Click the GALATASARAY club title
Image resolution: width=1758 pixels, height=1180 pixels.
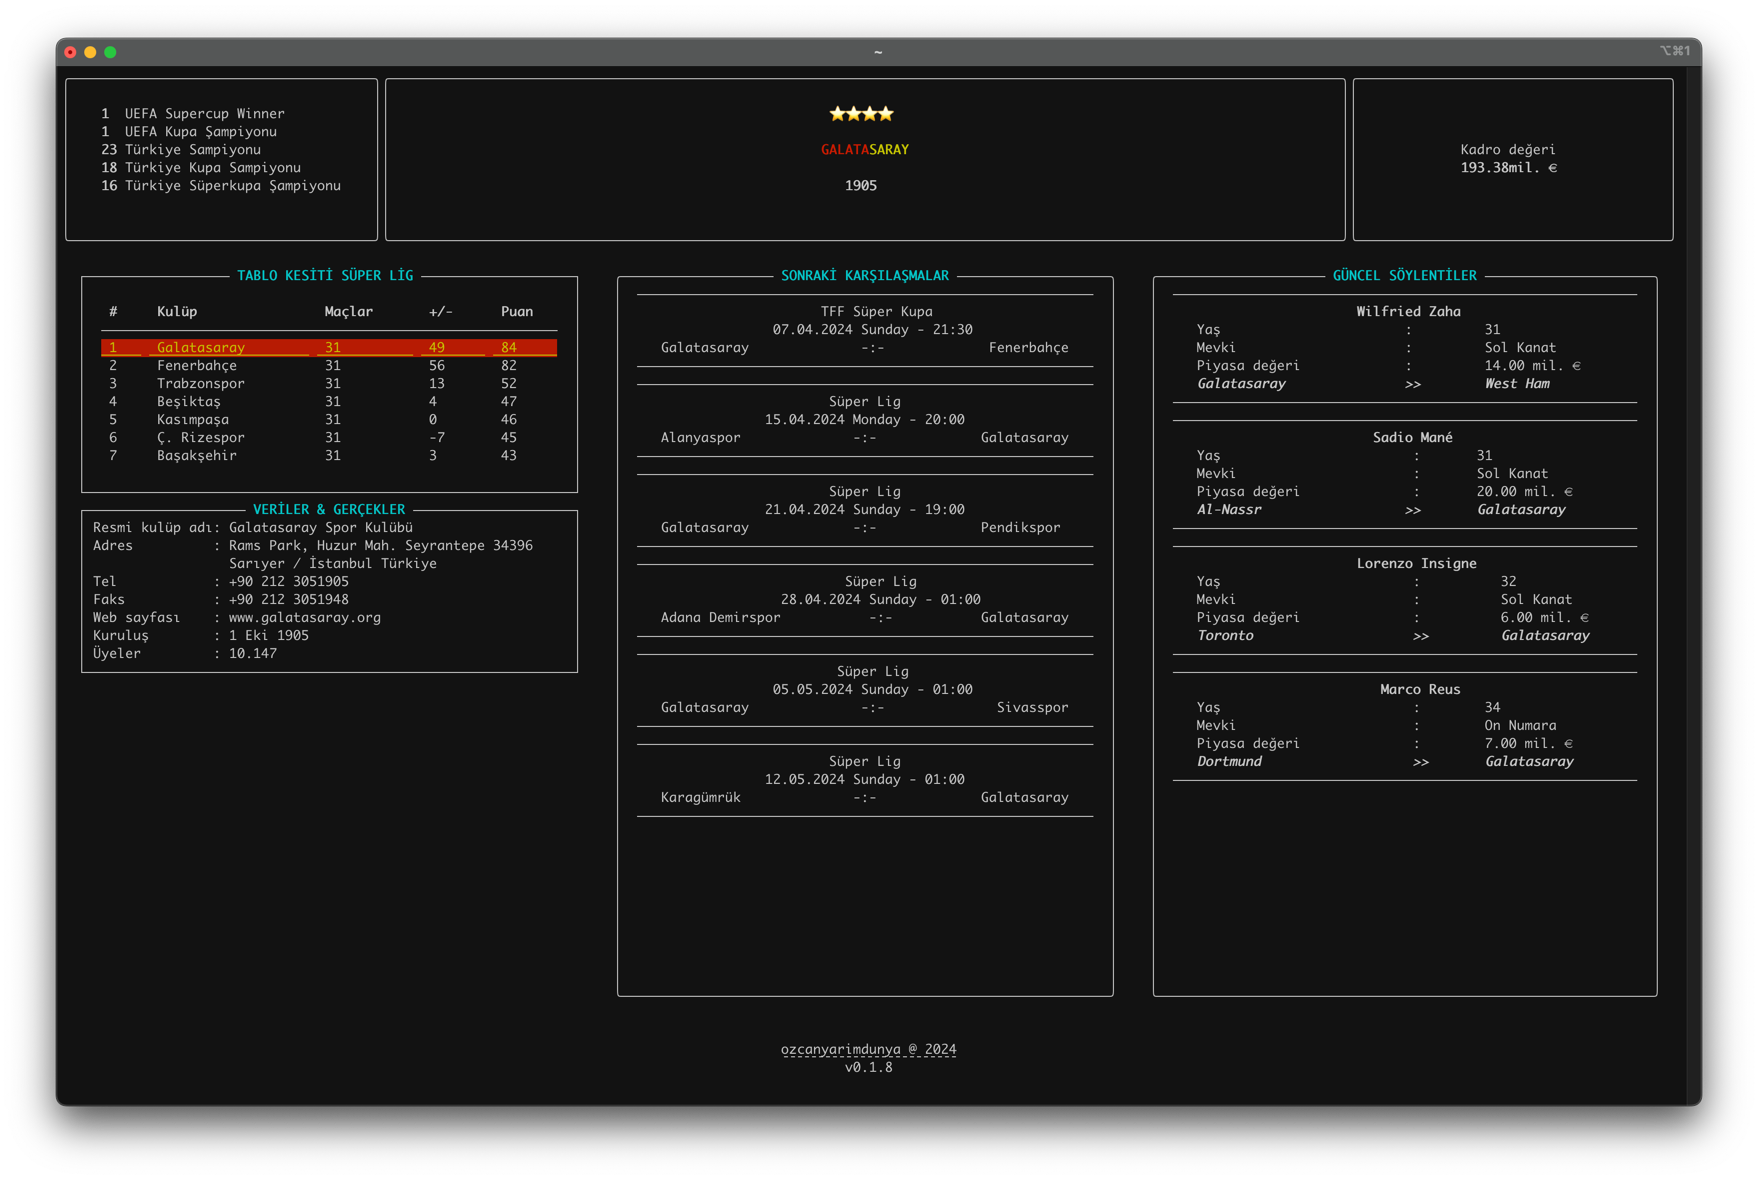(x=865, y=149)
